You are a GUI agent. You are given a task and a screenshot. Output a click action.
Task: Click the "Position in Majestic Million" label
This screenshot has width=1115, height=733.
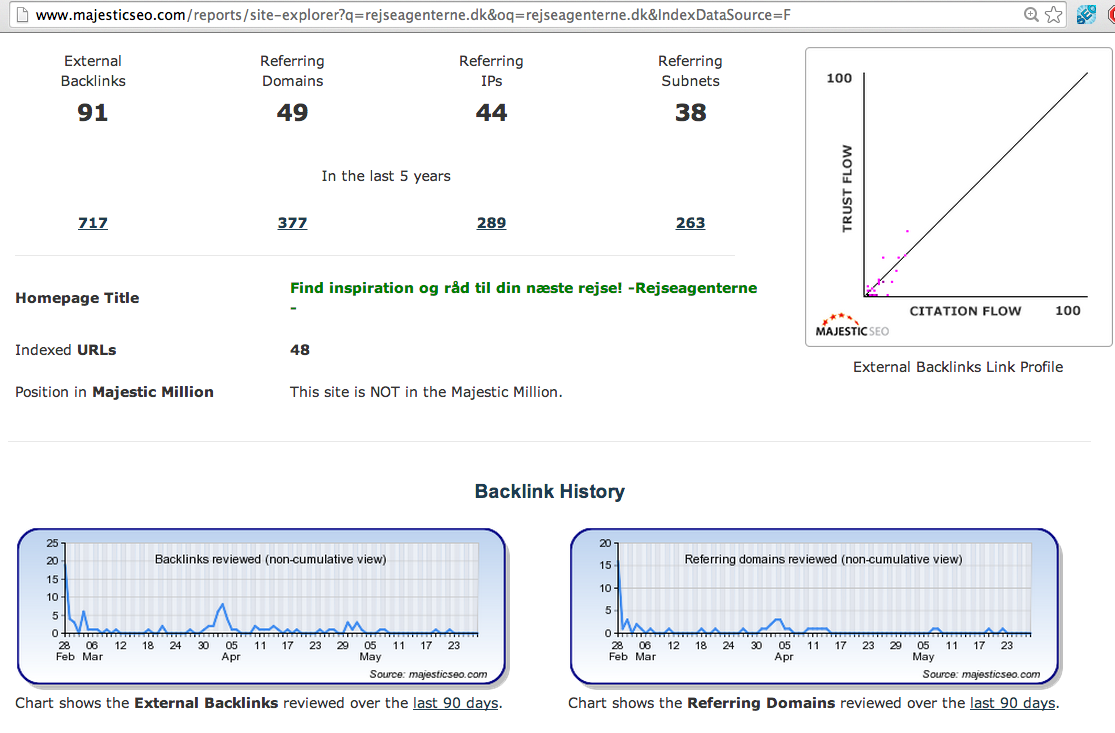[x=114, y=392]
